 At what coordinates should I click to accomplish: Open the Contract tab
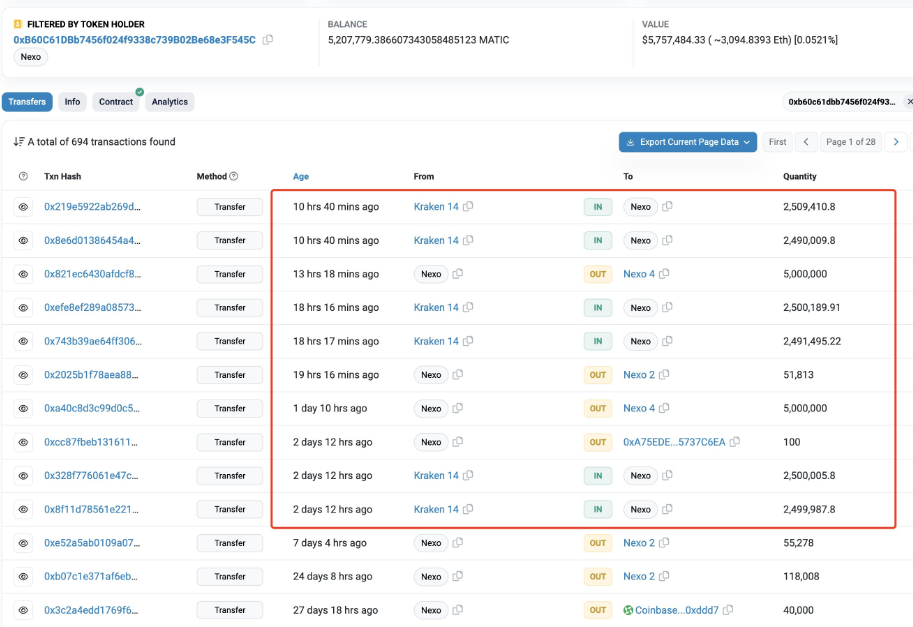tap(116, 102)
